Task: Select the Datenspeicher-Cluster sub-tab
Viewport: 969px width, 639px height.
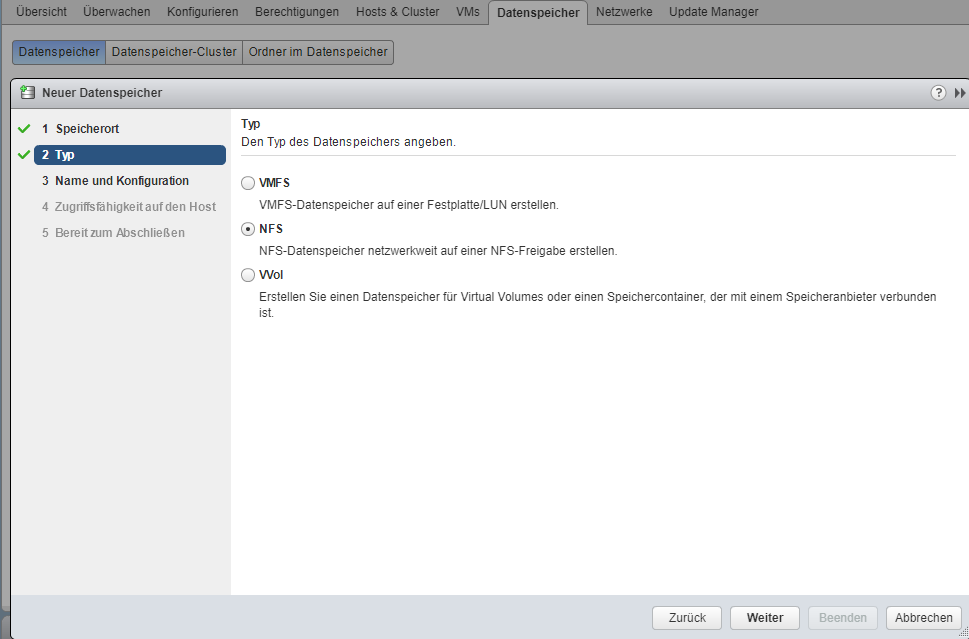Action: (x=174, y=52)
